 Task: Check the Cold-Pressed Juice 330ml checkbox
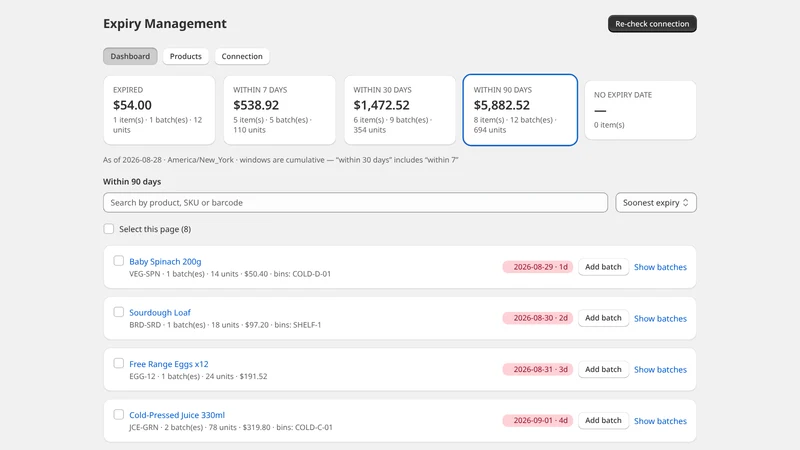[118, 414]
